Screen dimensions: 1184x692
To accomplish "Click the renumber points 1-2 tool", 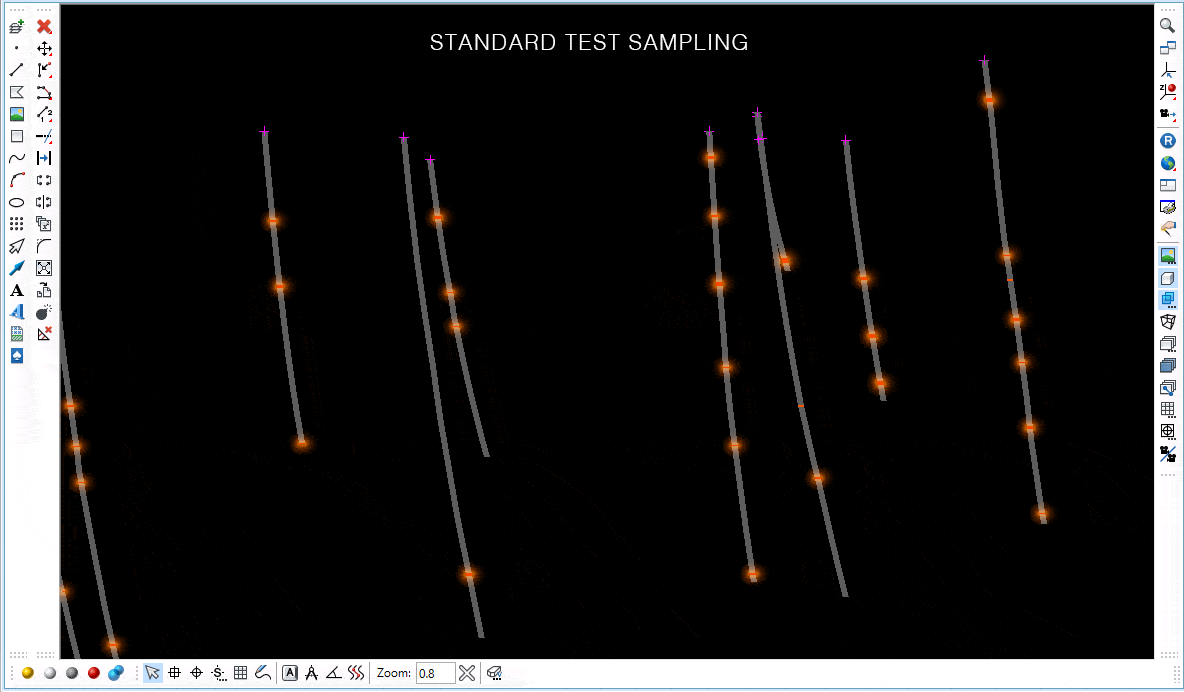I will [x=44, y=114].
